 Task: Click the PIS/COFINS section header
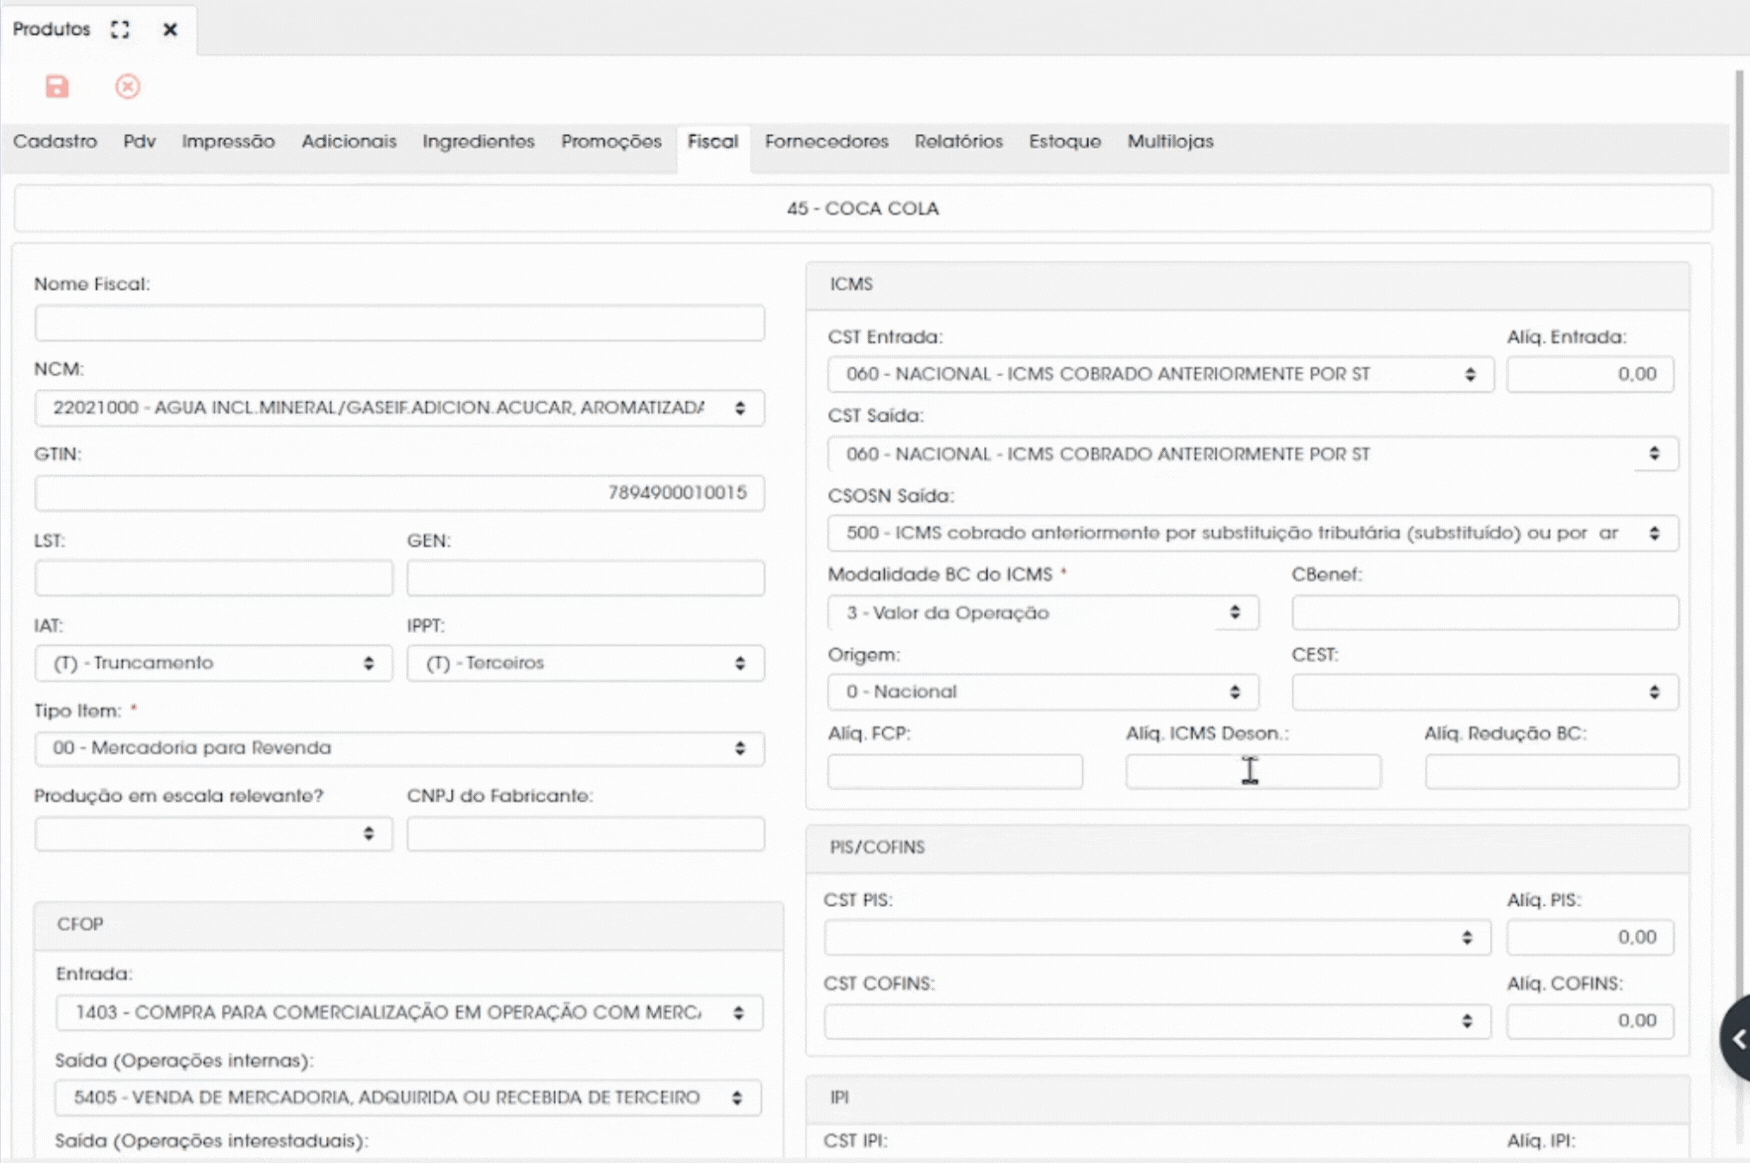coord(1248,848)
